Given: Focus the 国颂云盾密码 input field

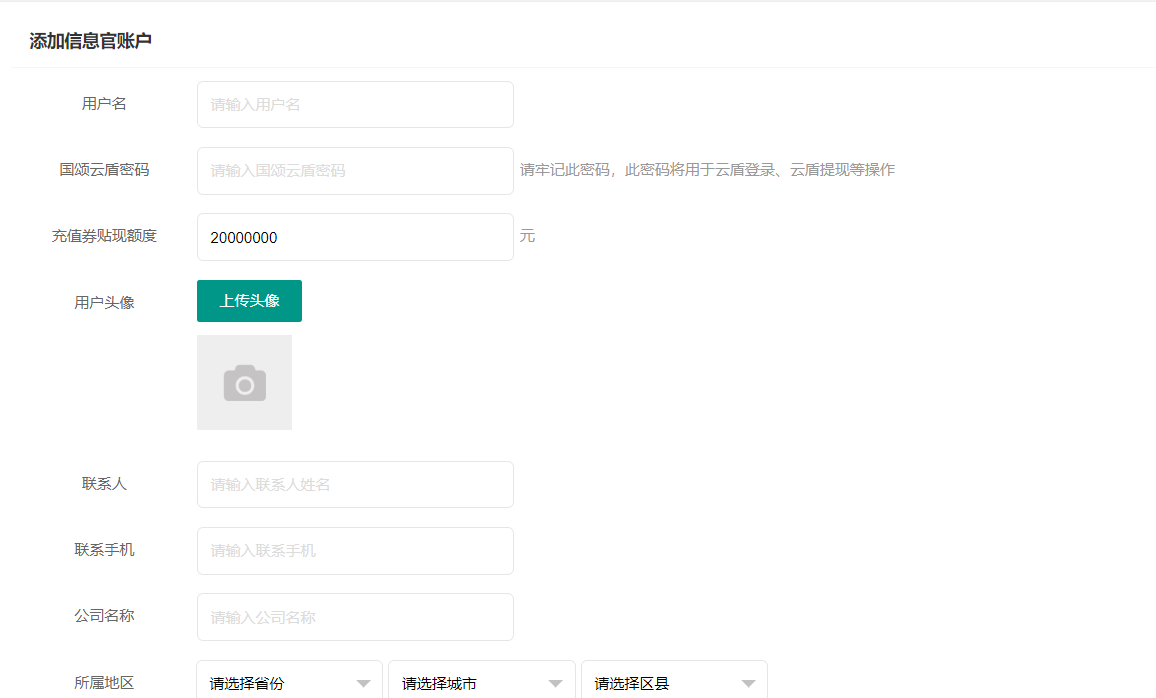Looking at the screenshot, I should pos(355,171).
